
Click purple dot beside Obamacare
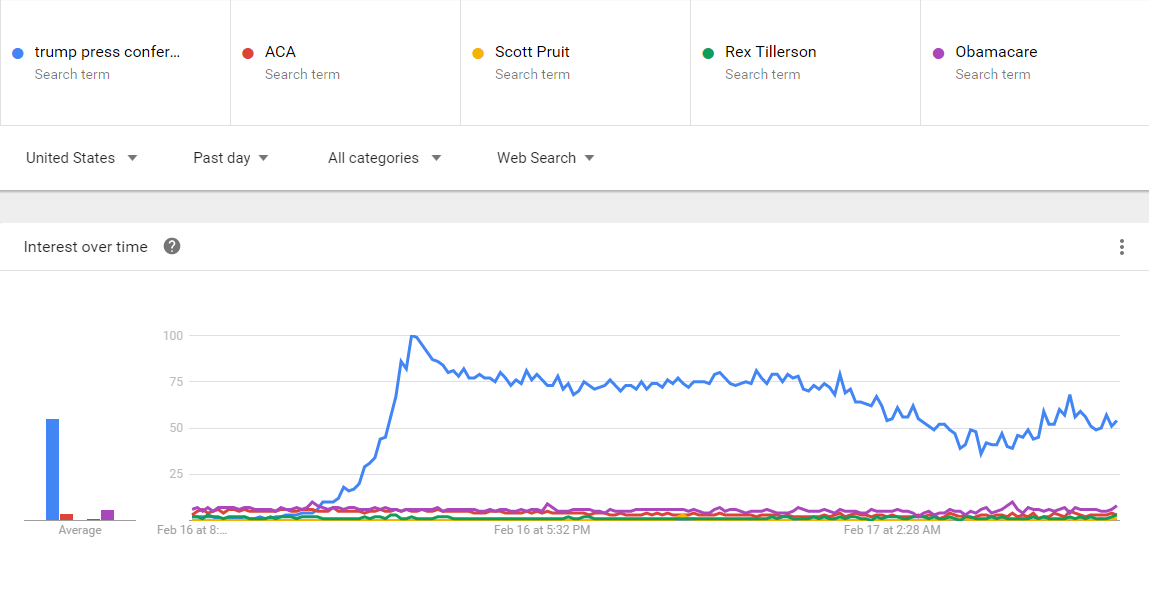click(x=938, y=53)
